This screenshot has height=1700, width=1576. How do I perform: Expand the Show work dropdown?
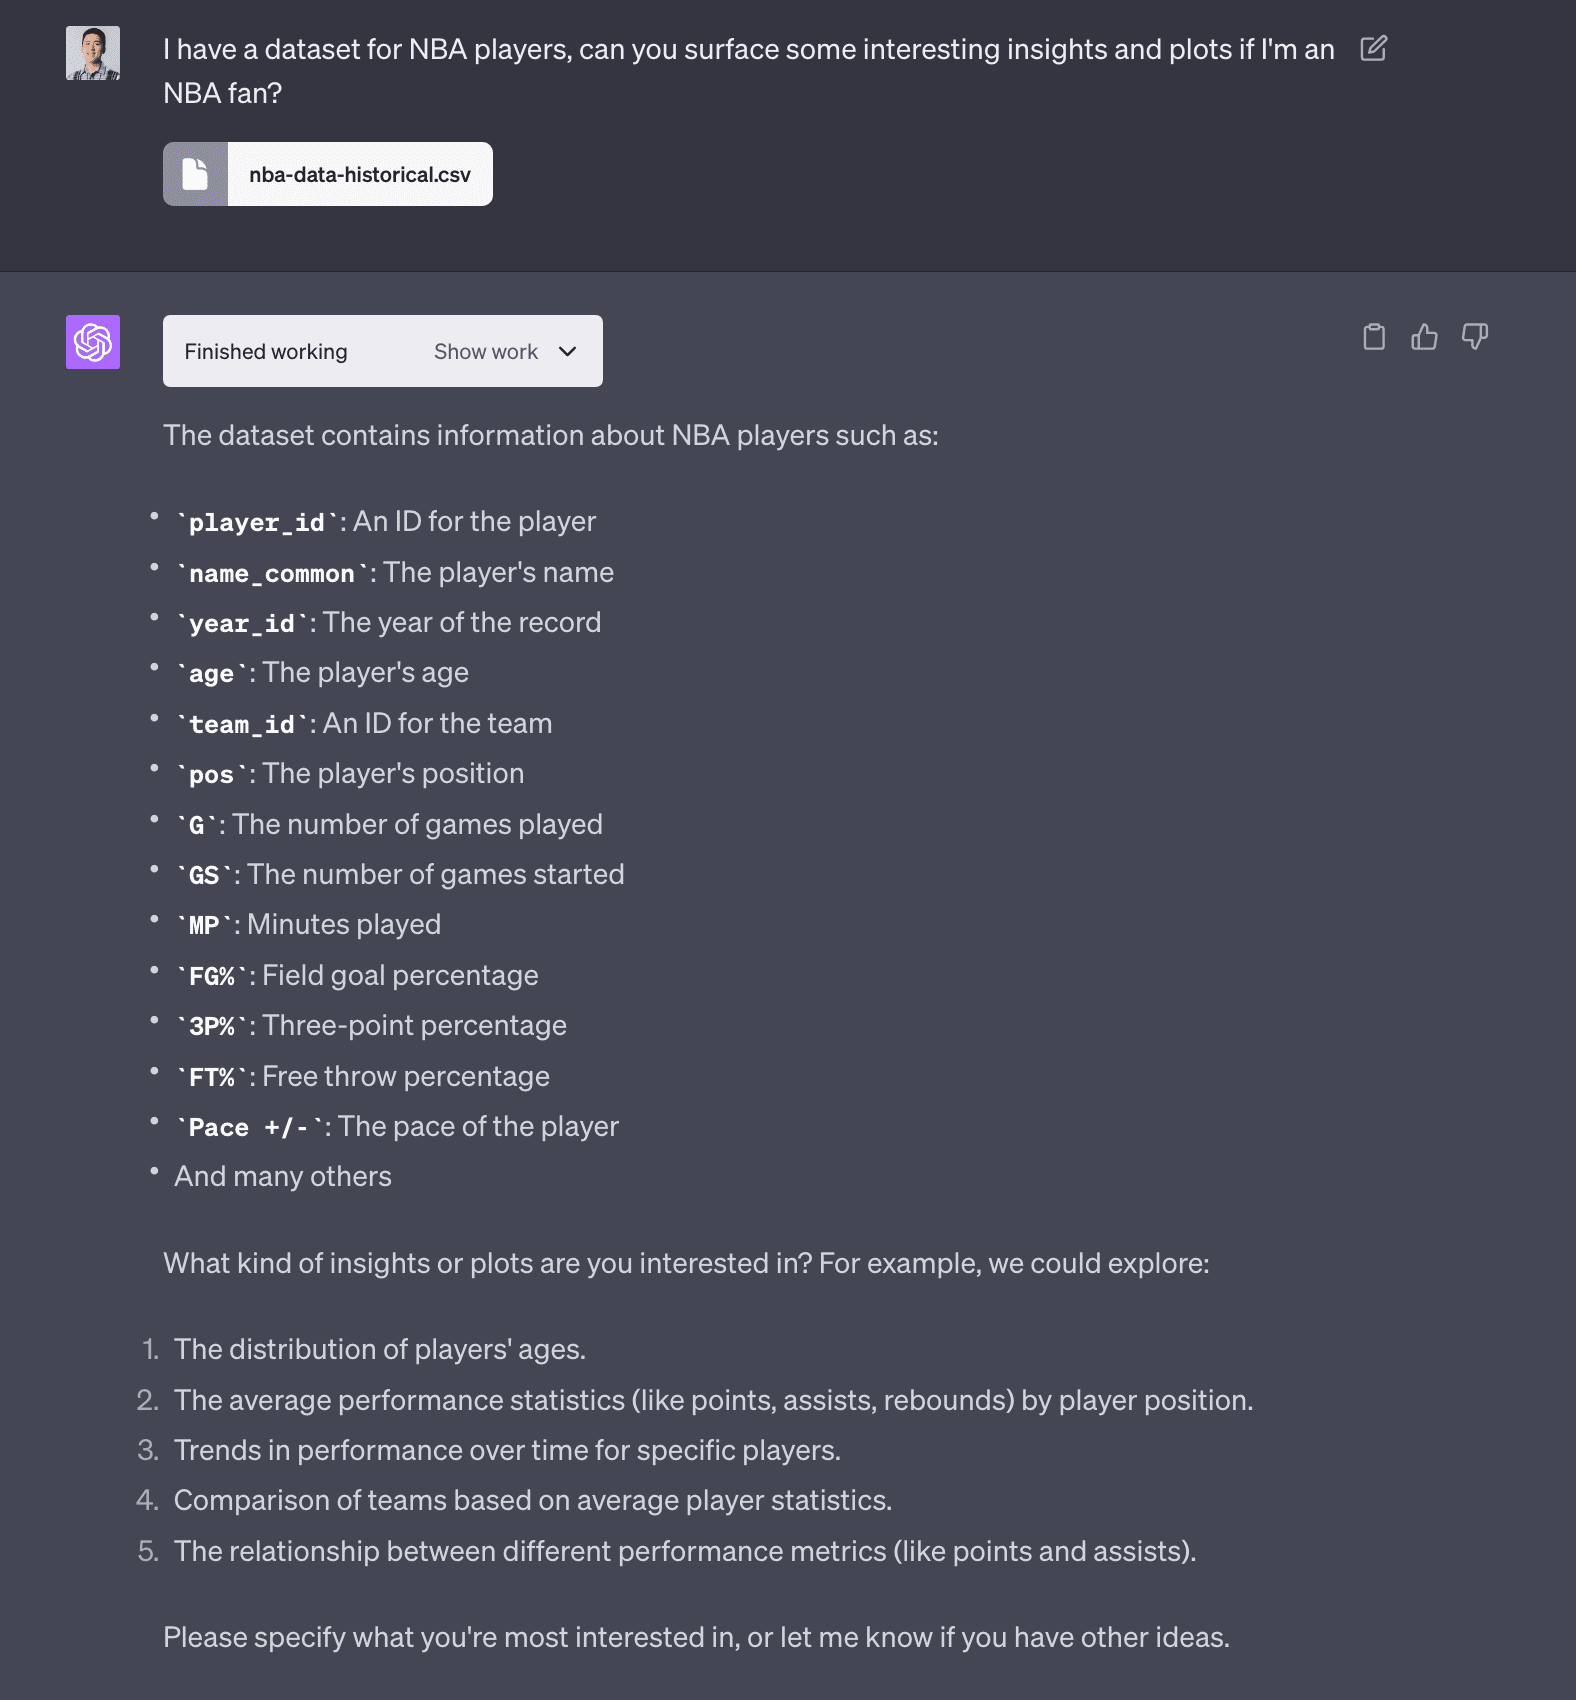pos(486,352)
